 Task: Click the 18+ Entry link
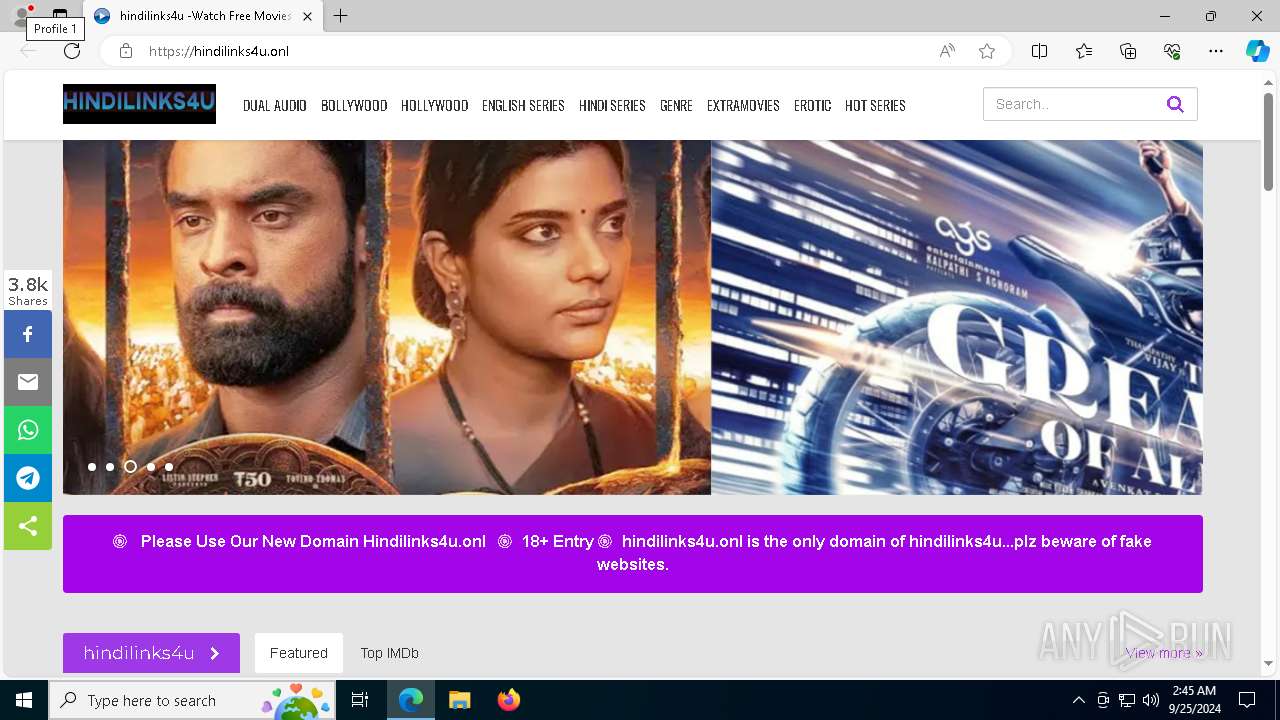[x=558, y=541]
